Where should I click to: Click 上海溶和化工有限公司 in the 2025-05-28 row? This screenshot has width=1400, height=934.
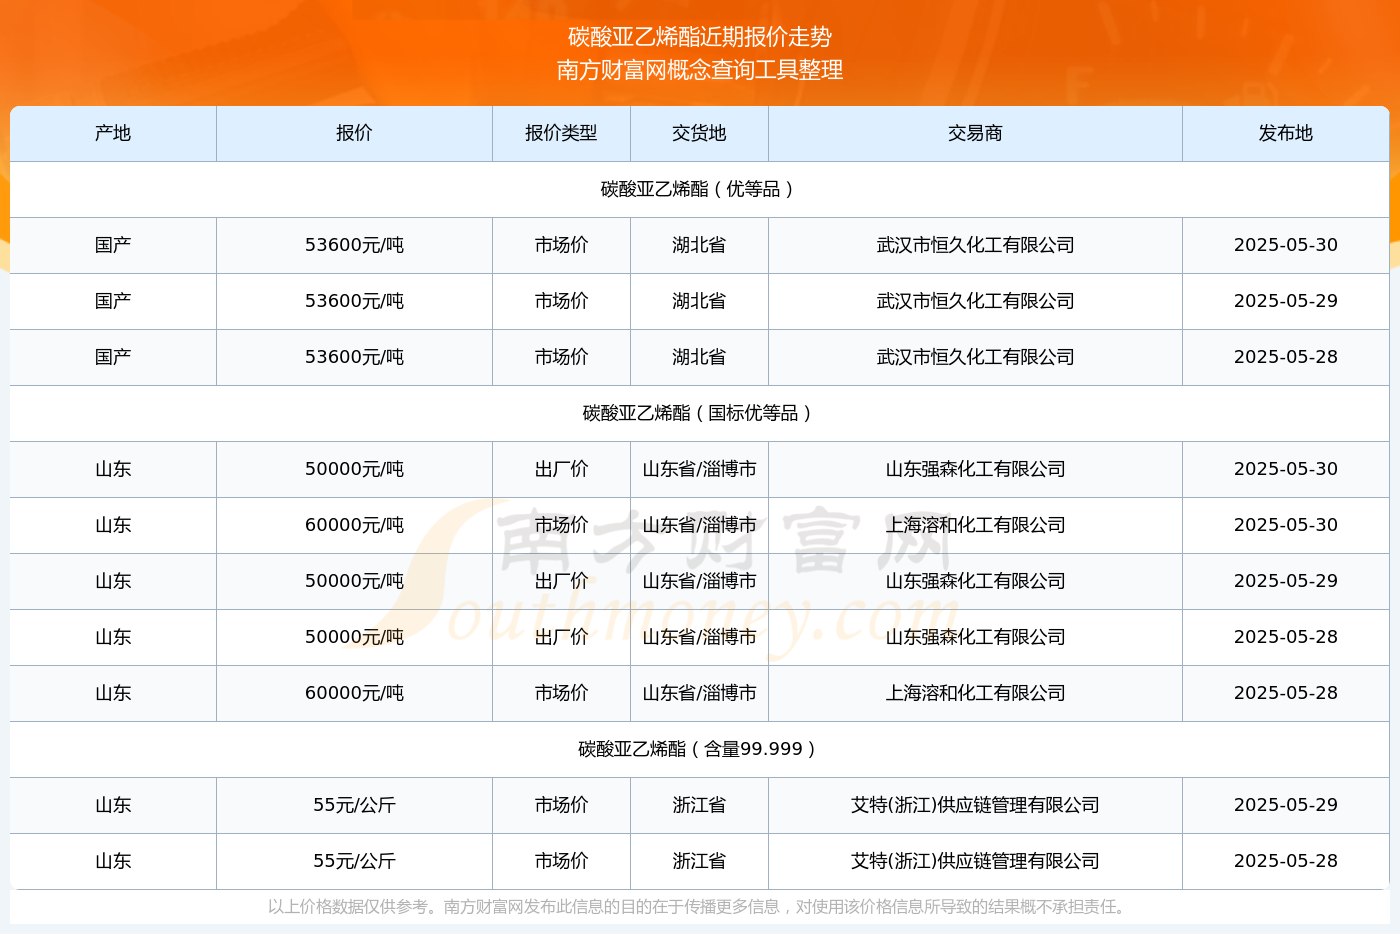975,693
